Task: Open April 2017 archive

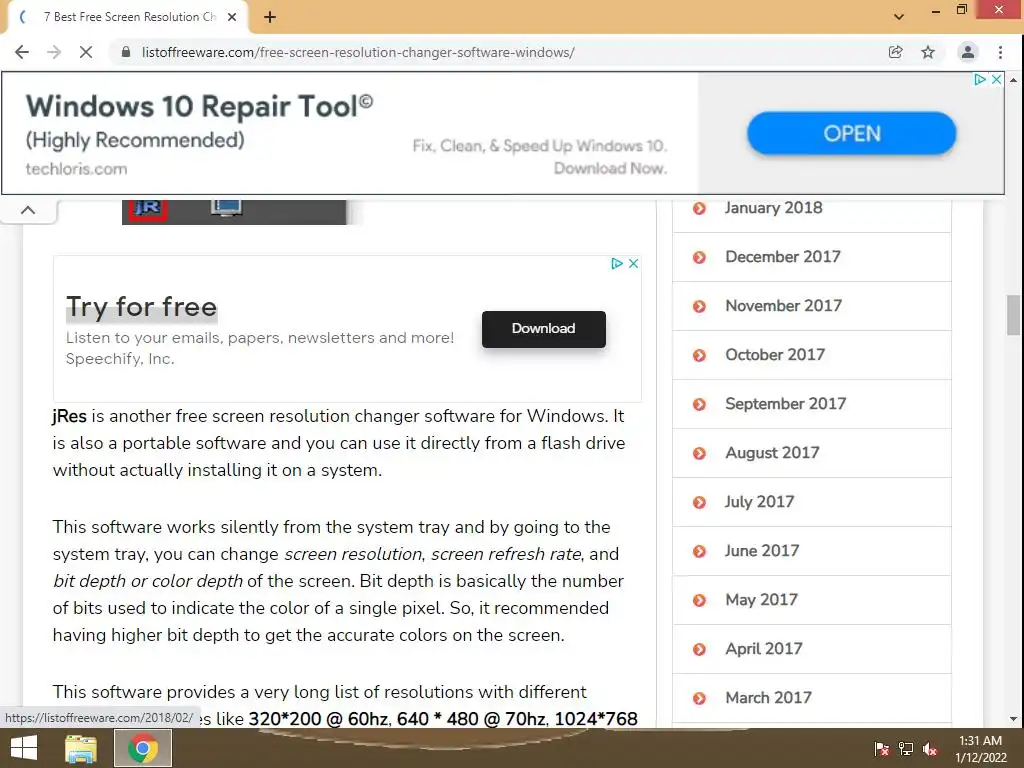Action: coord(763,648)
